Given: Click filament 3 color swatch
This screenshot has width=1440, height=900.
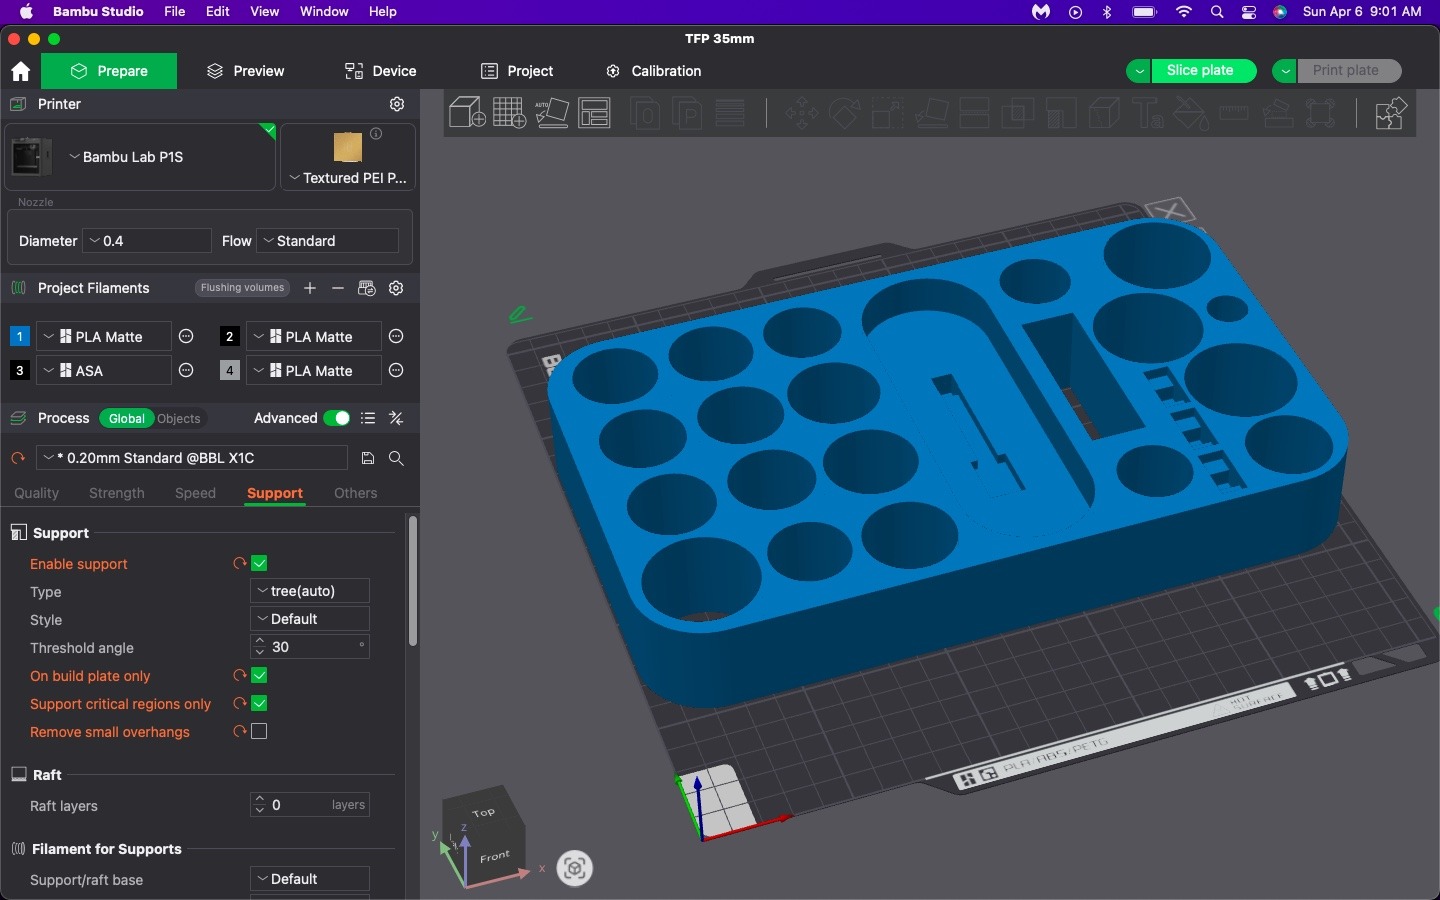Looking at the screenshot, I should point(19,371).
